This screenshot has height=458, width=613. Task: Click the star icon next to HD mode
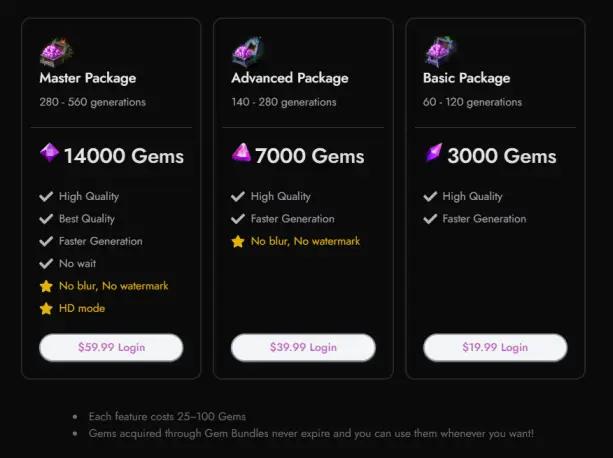click(46, 308)
